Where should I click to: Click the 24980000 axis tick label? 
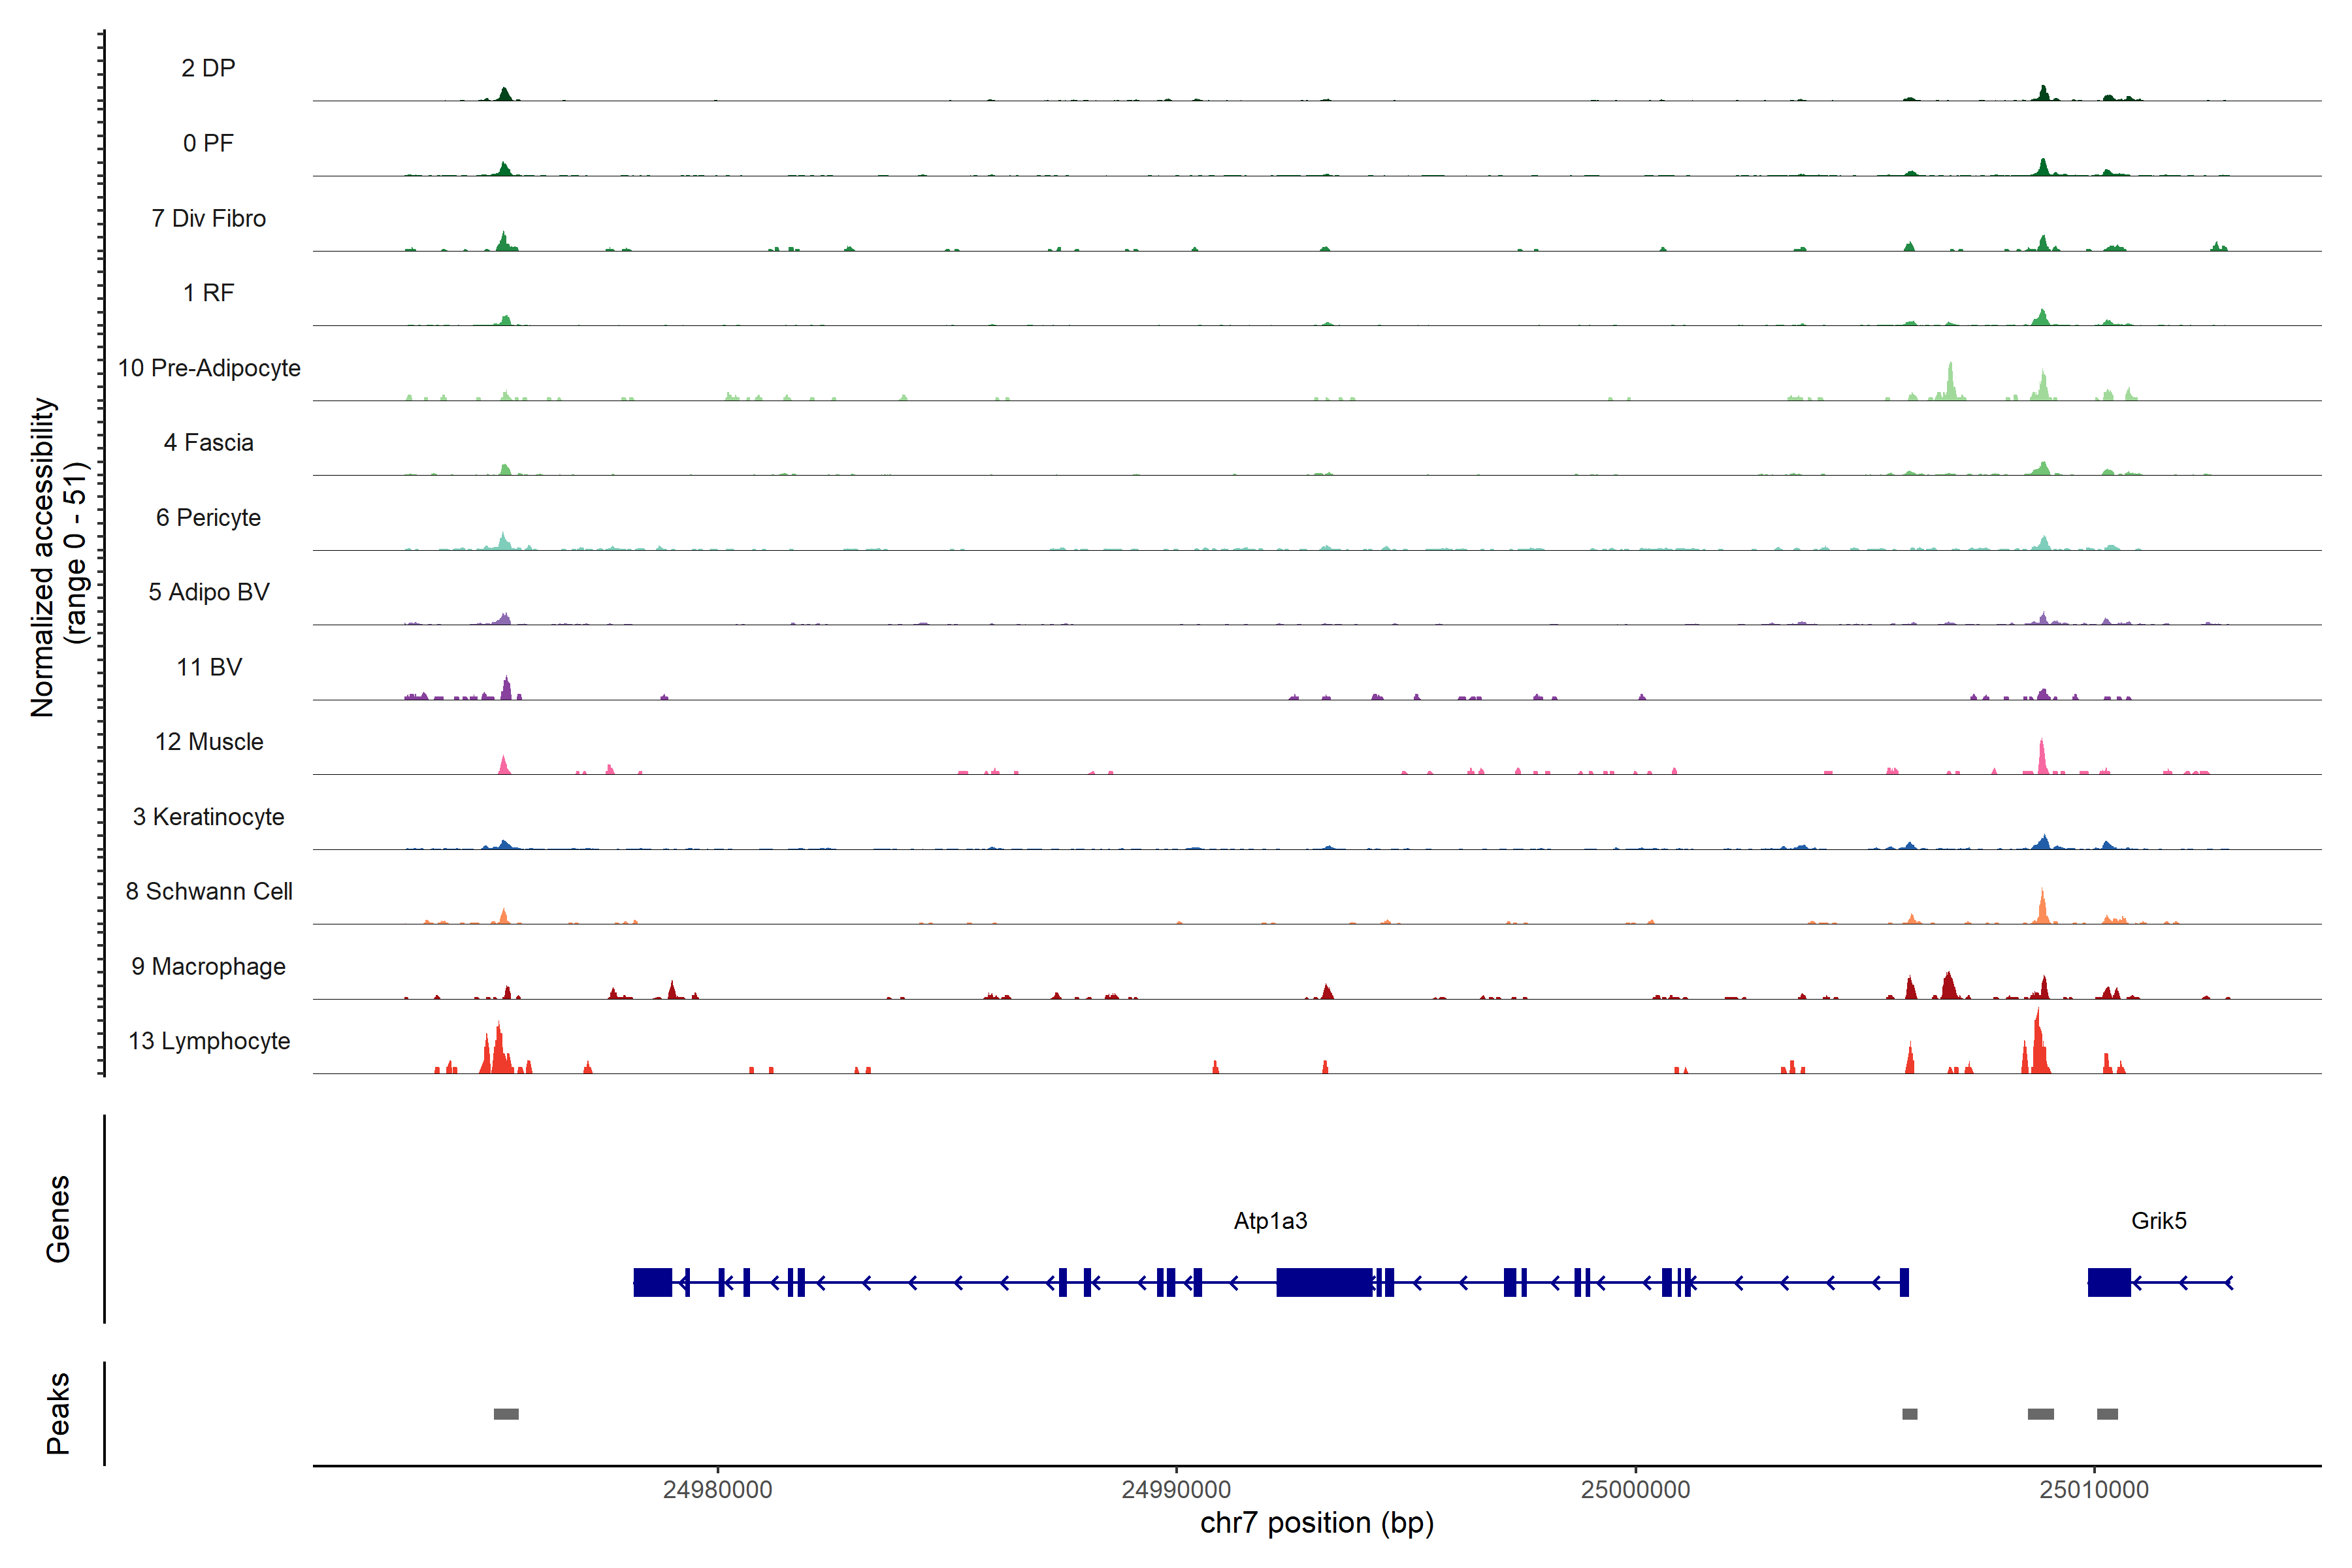click(x=717, y=1490)
